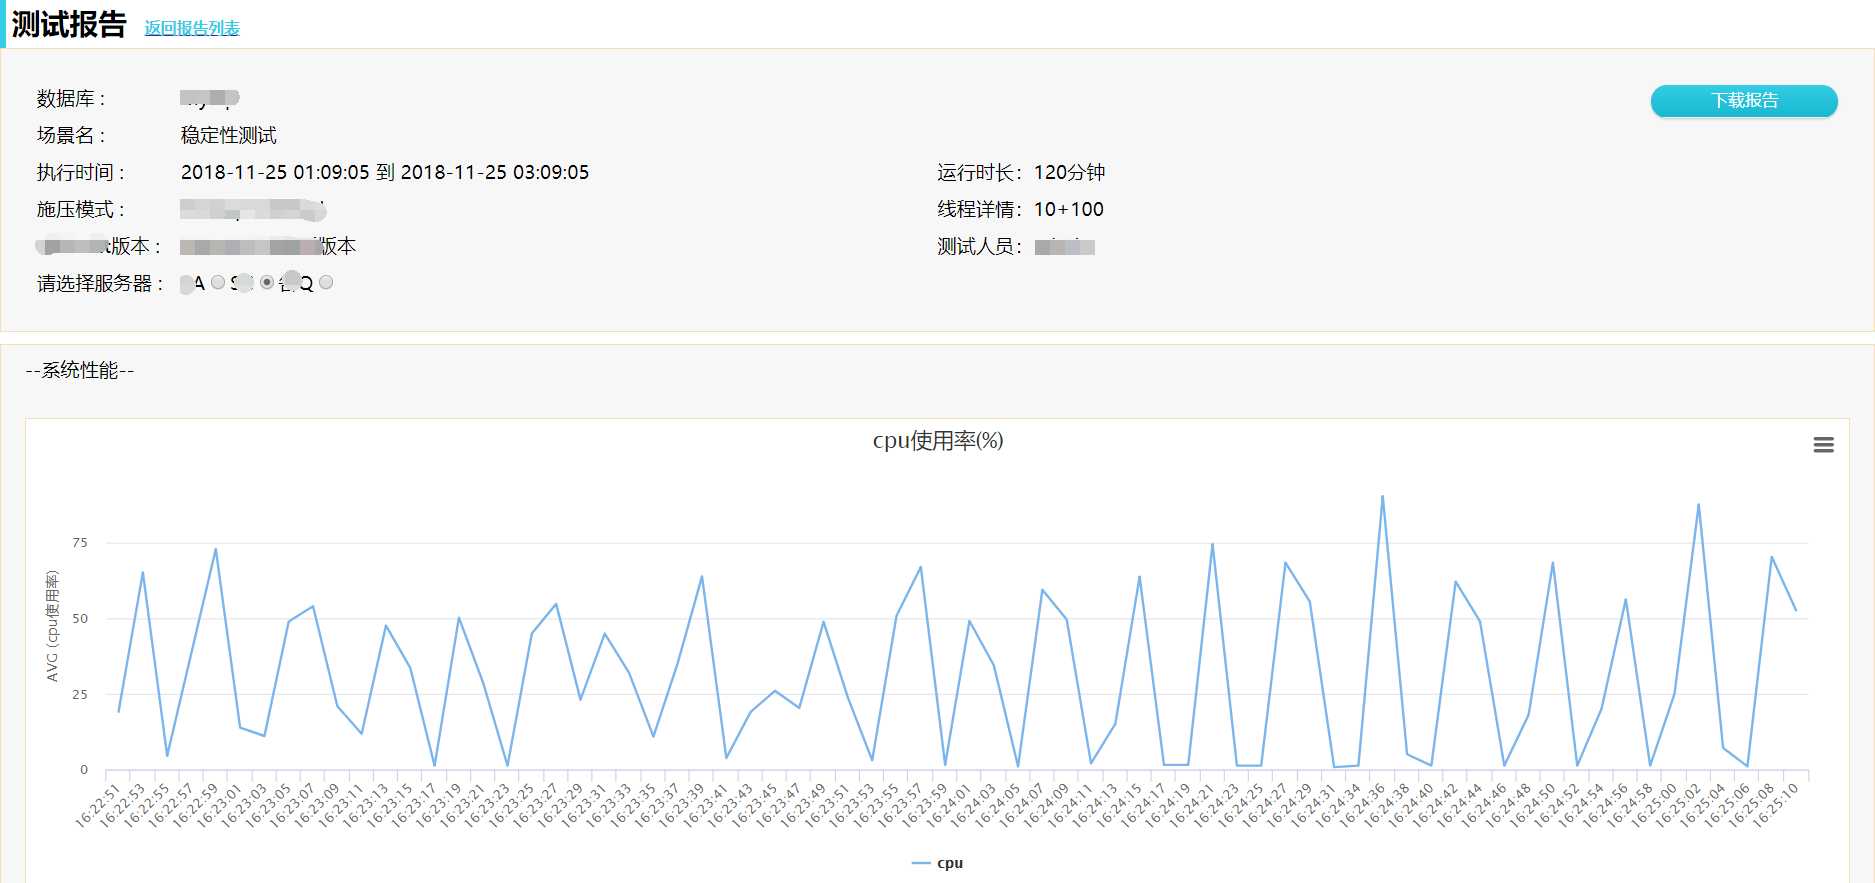Click the 下载报告 download button

[x=1744, y=100]
